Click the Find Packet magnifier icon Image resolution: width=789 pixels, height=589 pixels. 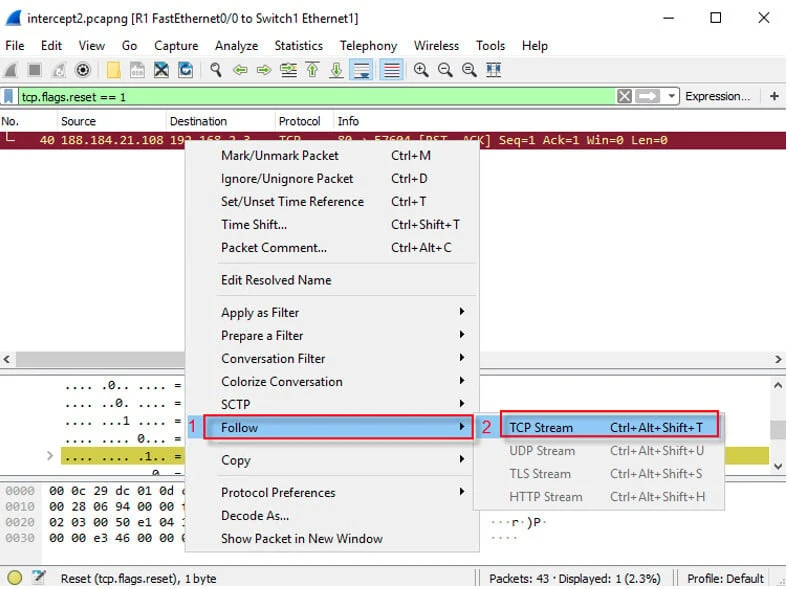tap(215, 70)
